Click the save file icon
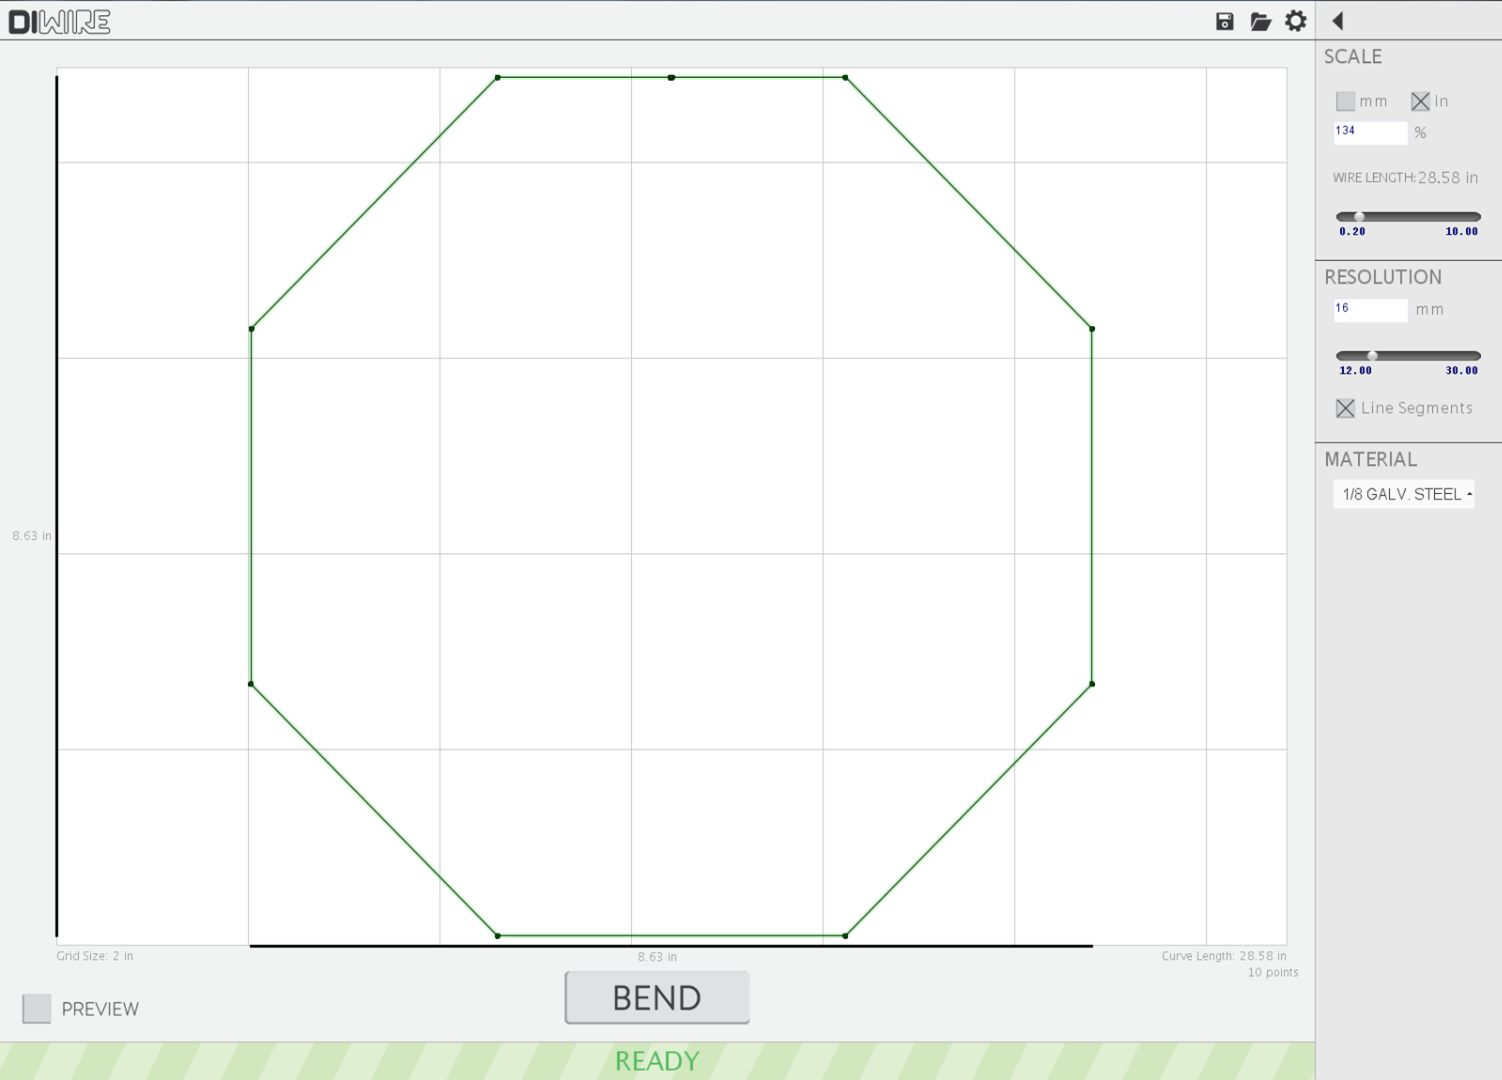The height and width of the screenshot is (1080, 1502). 1224,21
